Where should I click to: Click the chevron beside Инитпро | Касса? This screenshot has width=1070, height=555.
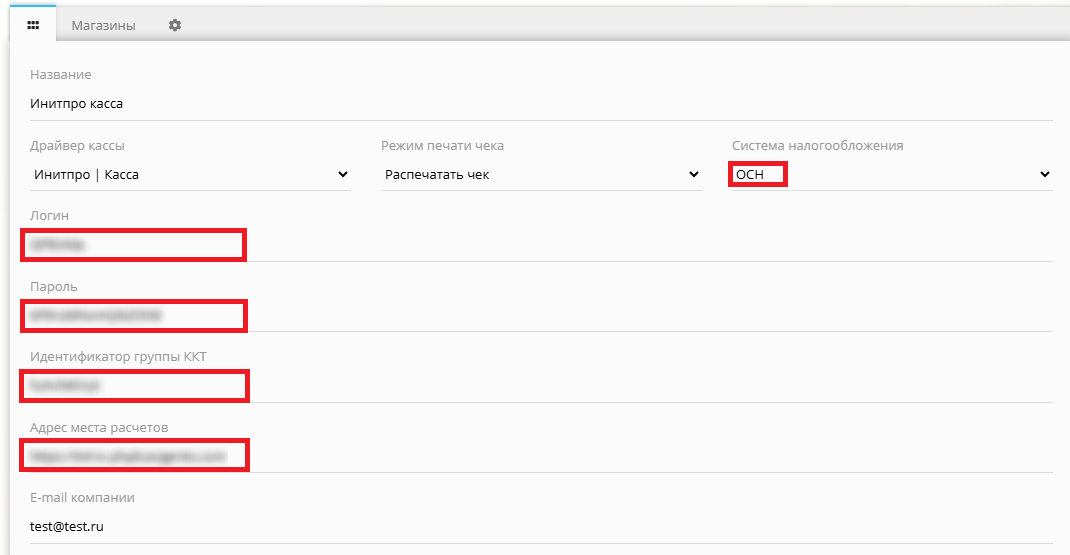point(343,175)
